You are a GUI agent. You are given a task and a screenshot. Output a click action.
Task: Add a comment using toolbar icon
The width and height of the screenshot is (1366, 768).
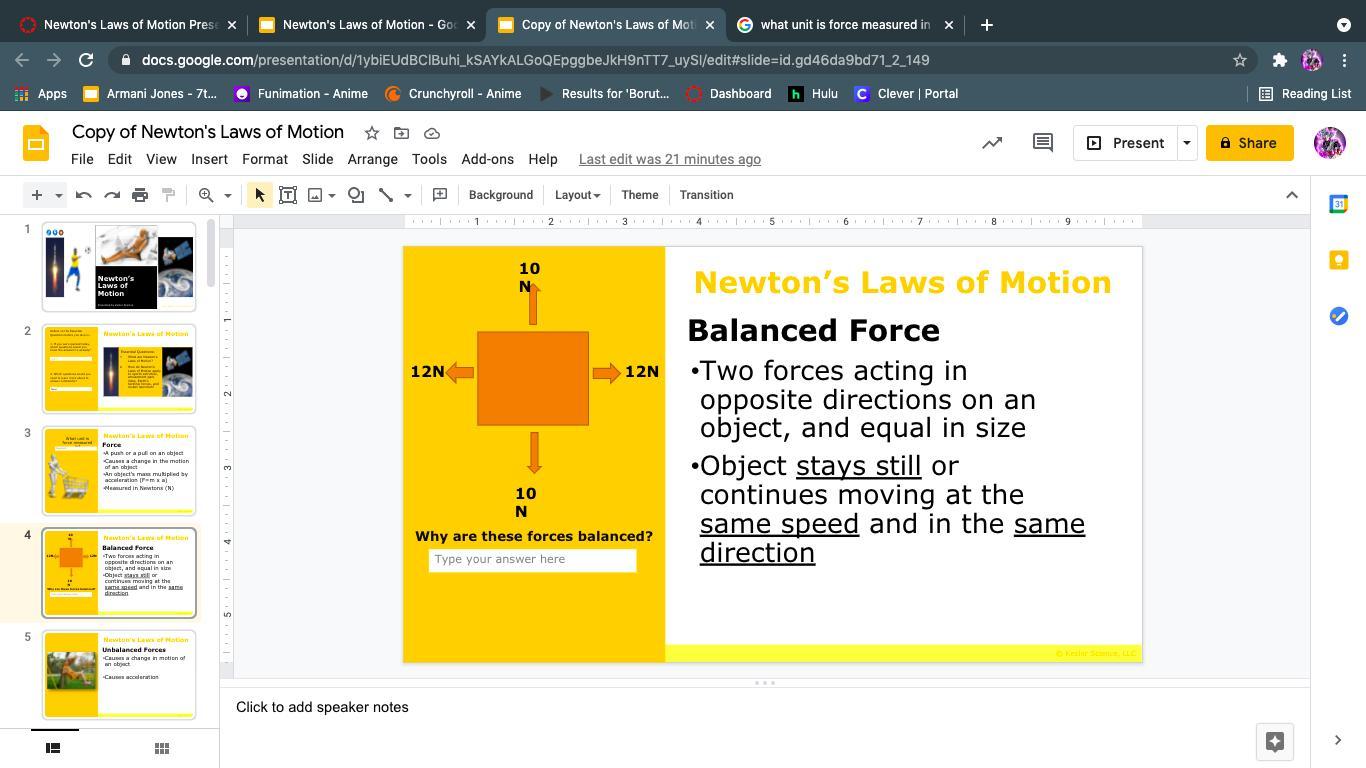[x=440, y=195]
